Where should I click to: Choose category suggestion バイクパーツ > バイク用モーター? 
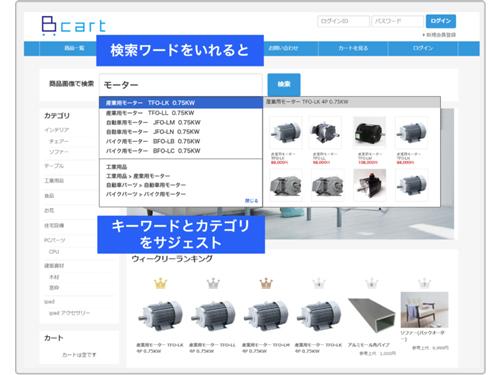[x=146, y=194]
